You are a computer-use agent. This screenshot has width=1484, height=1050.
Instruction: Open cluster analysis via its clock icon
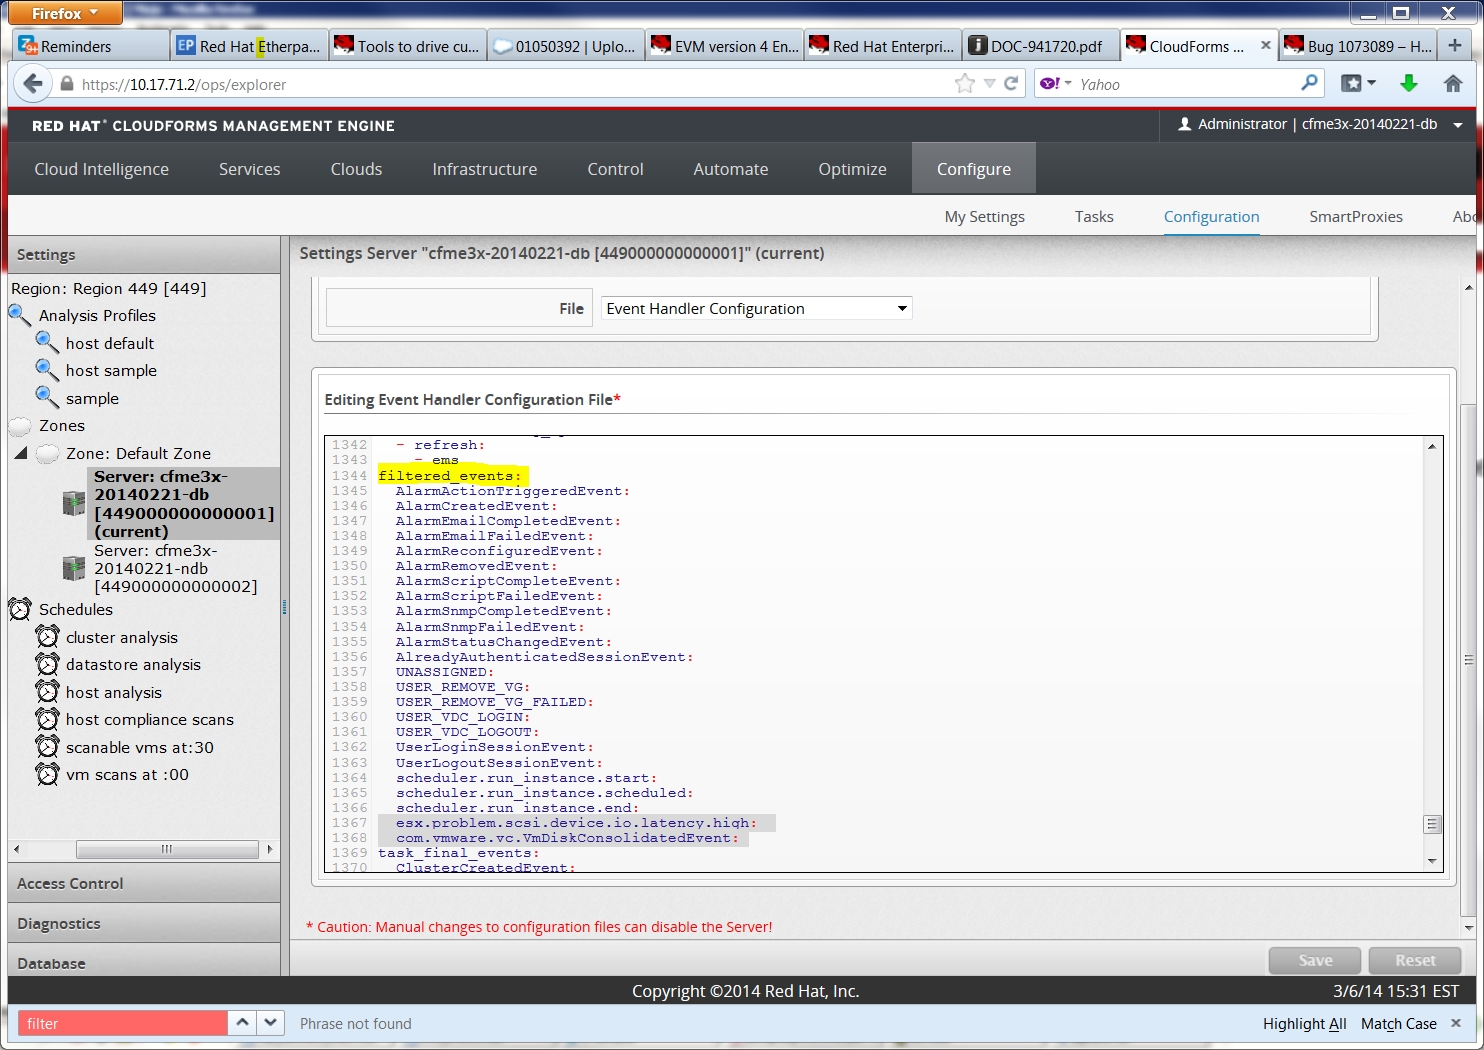coord(47,637)
